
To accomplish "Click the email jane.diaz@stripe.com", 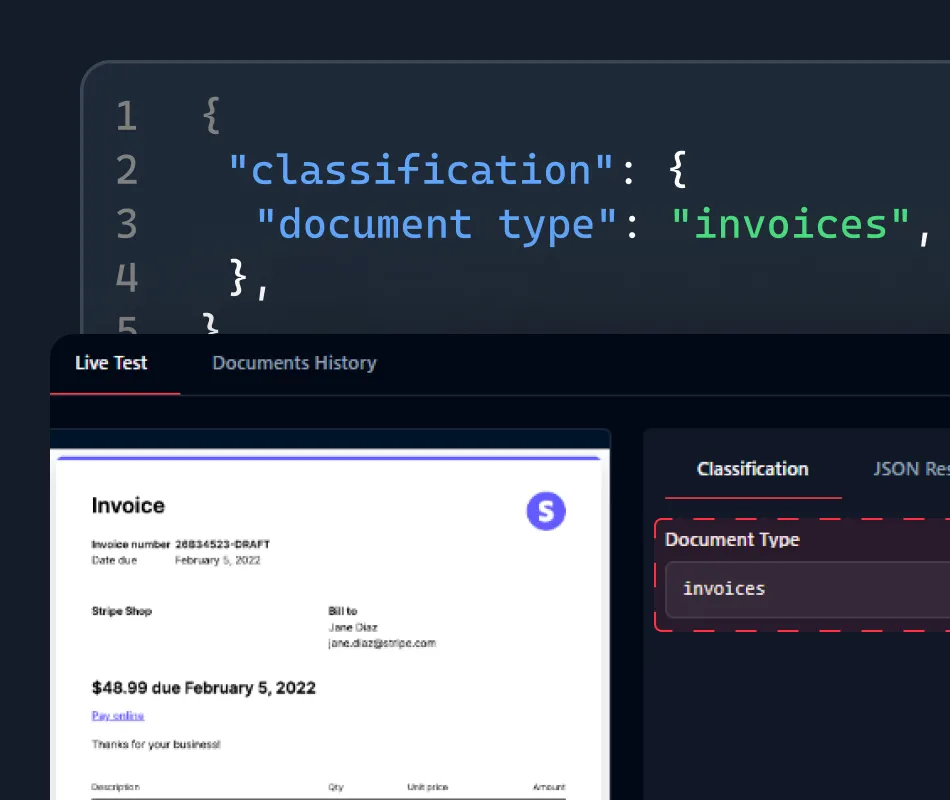I will pos(382,643).
